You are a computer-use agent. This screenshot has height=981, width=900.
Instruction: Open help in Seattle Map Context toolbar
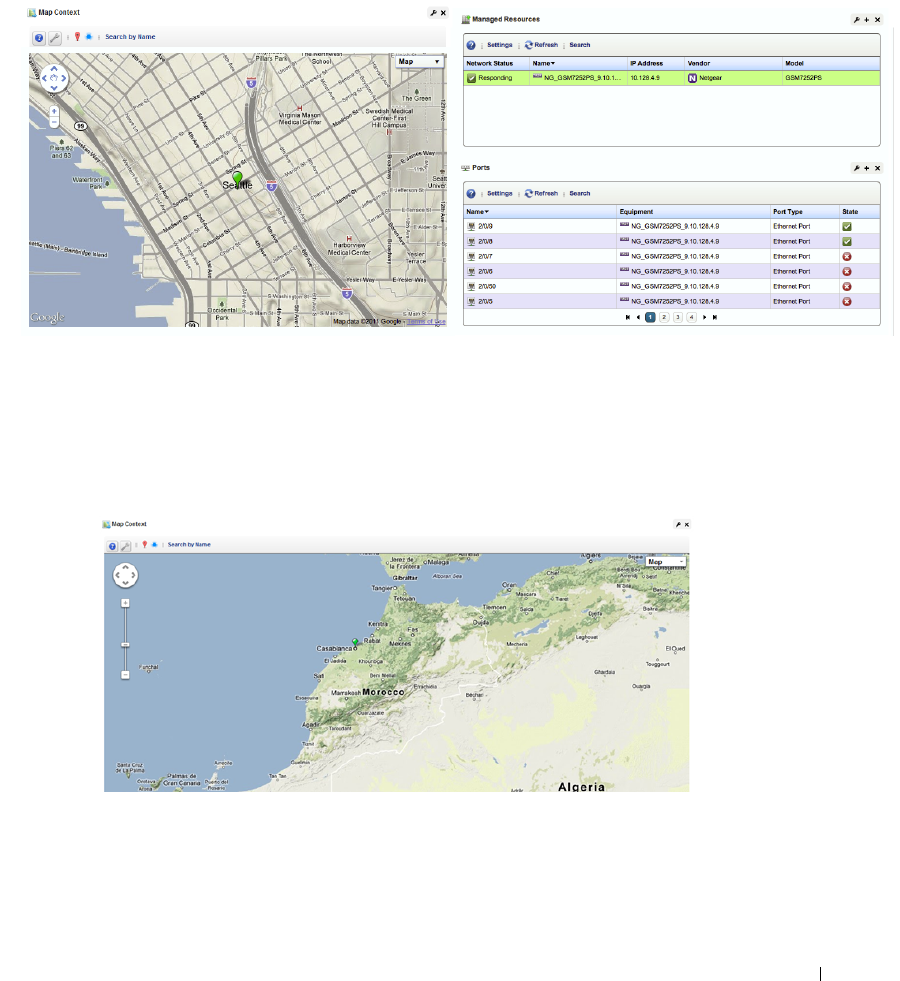39,38
